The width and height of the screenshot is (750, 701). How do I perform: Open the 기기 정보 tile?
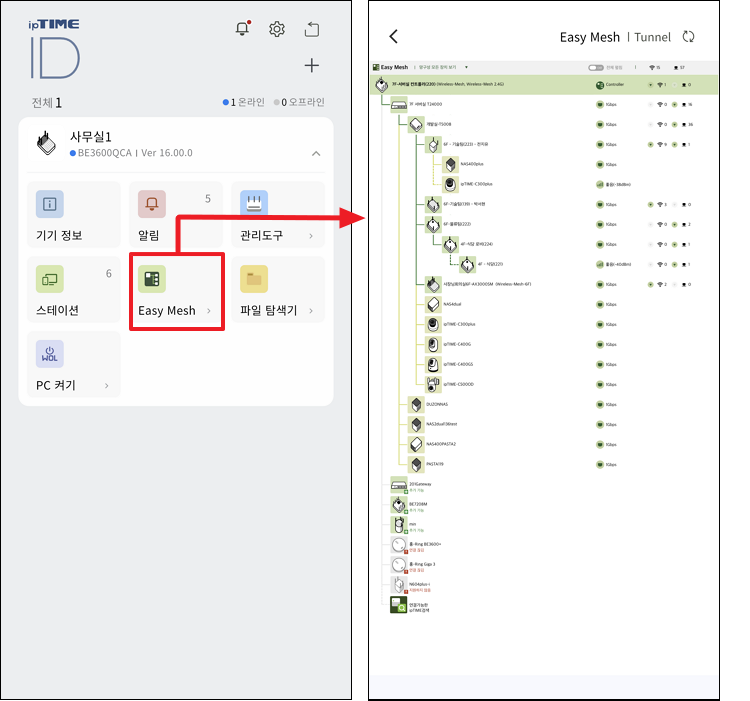(74, 214)
